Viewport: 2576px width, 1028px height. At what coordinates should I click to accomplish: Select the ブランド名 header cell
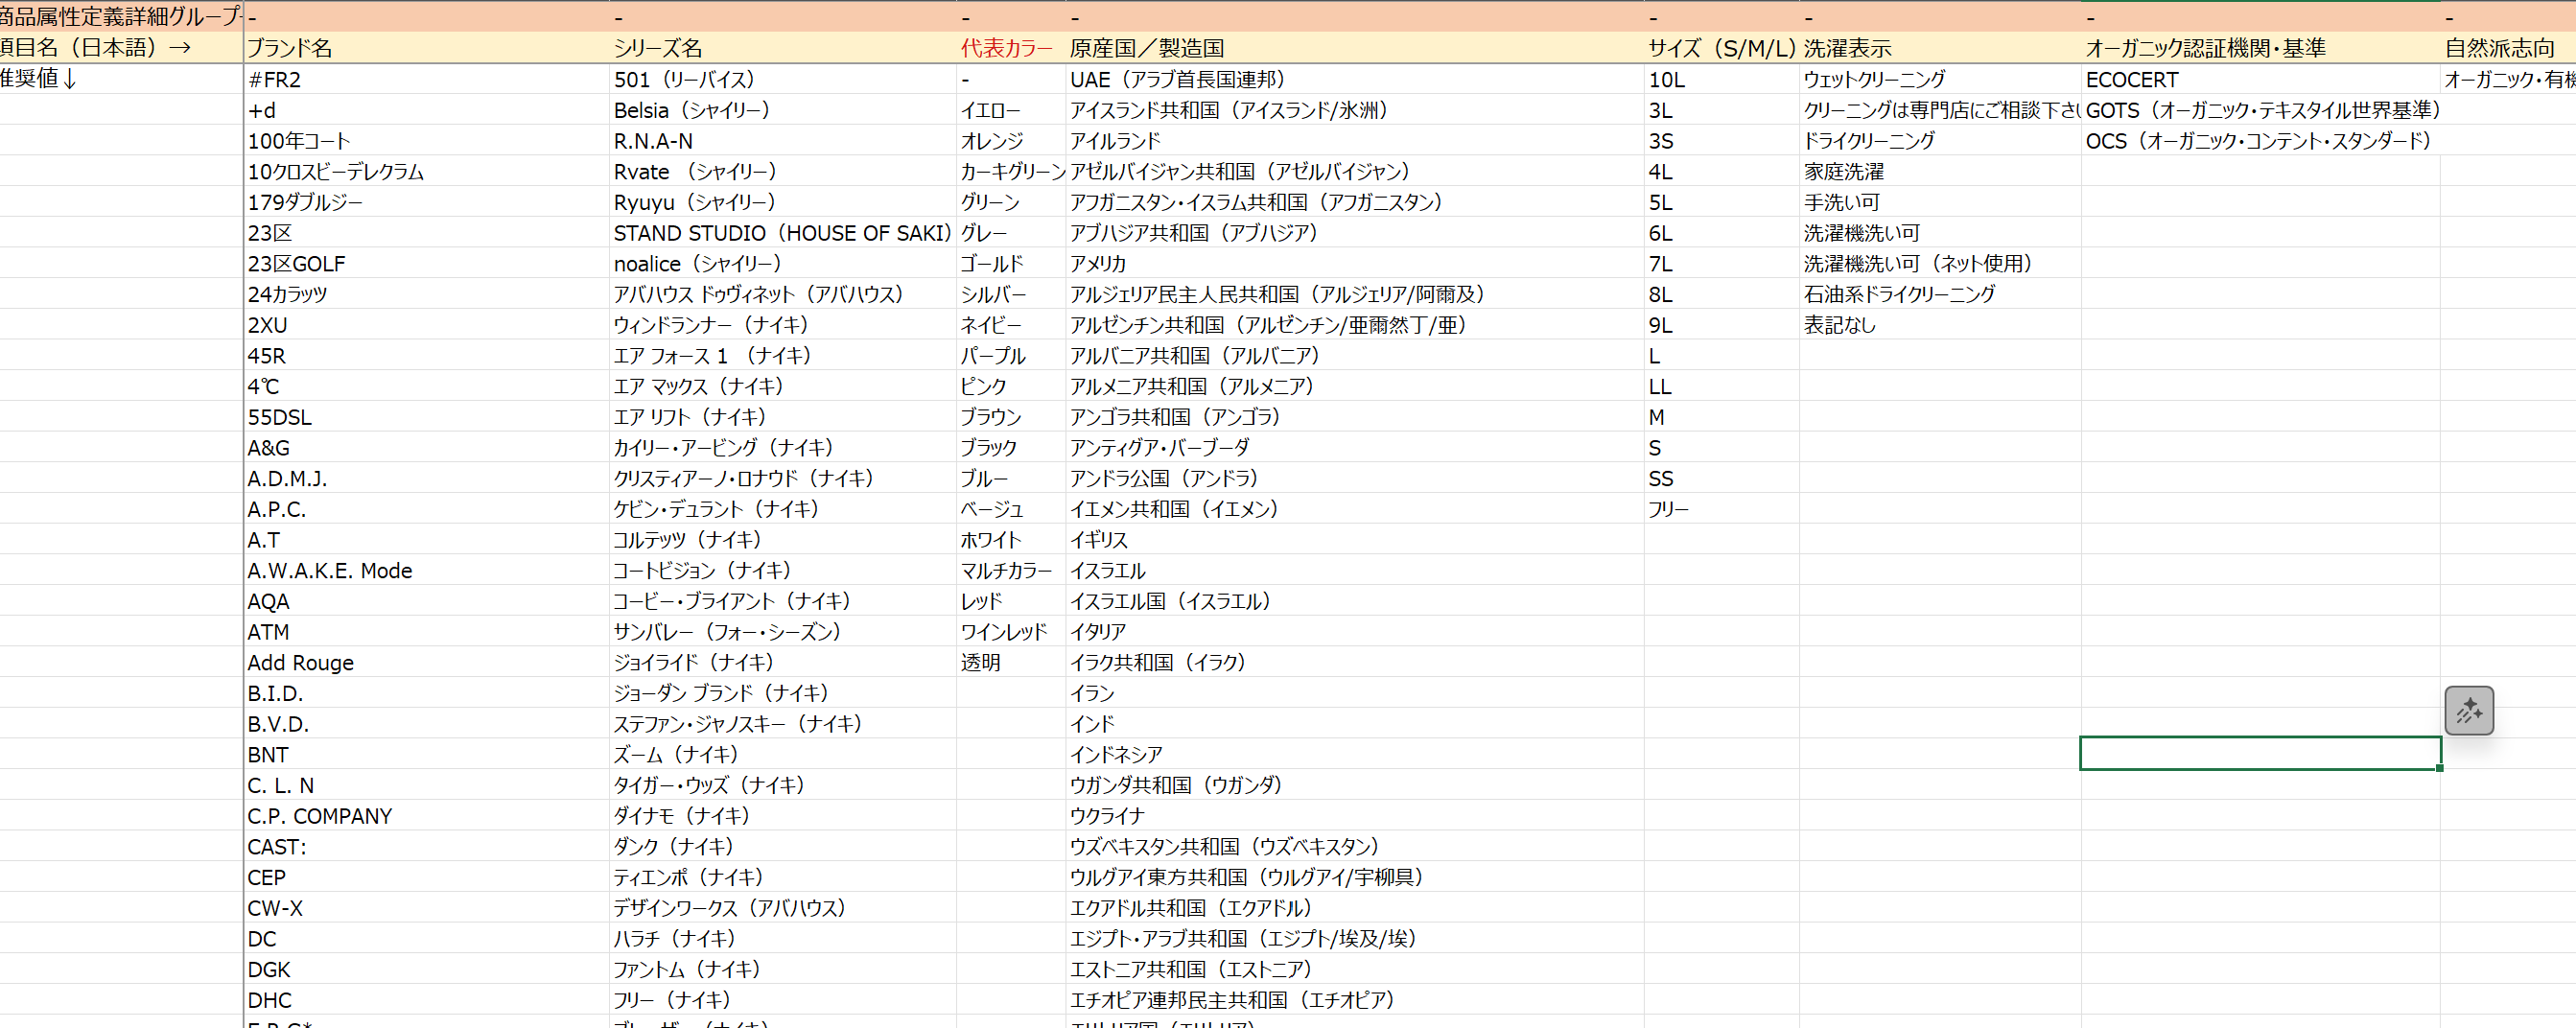[x=427, y=47]
